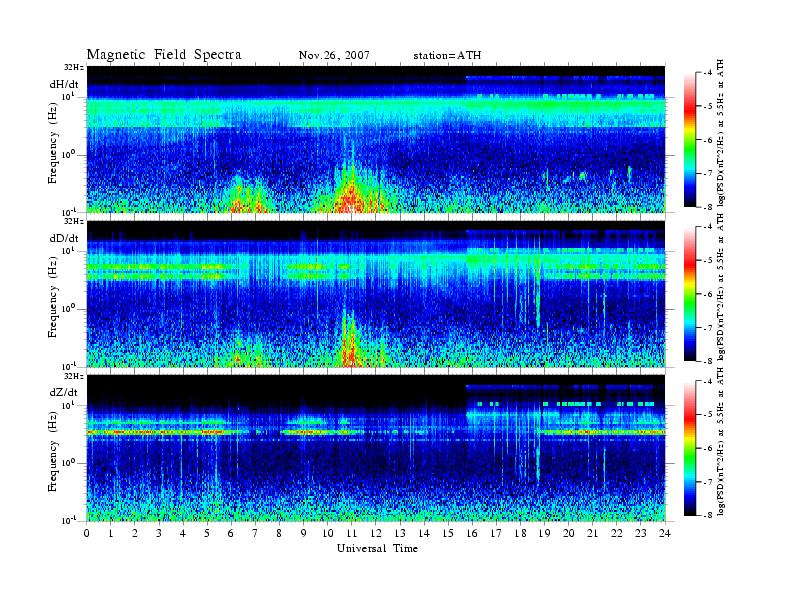Click the "-8" tick on the dH/dt color bar

click(709, 207)
